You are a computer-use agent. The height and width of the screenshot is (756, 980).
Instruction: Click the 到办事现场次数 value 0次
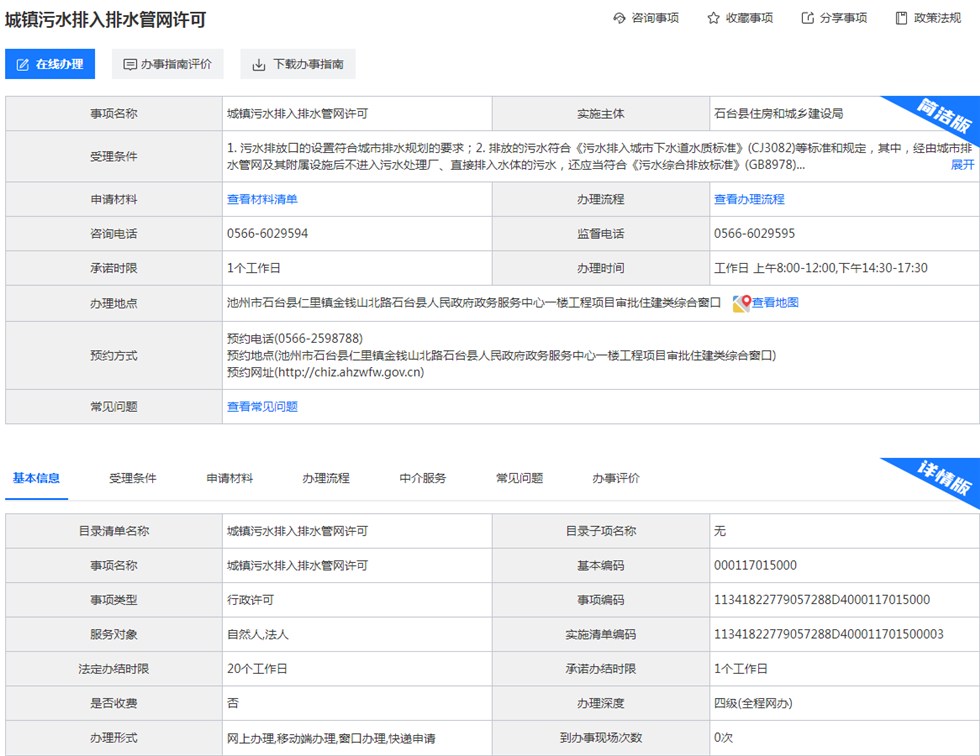723,738
